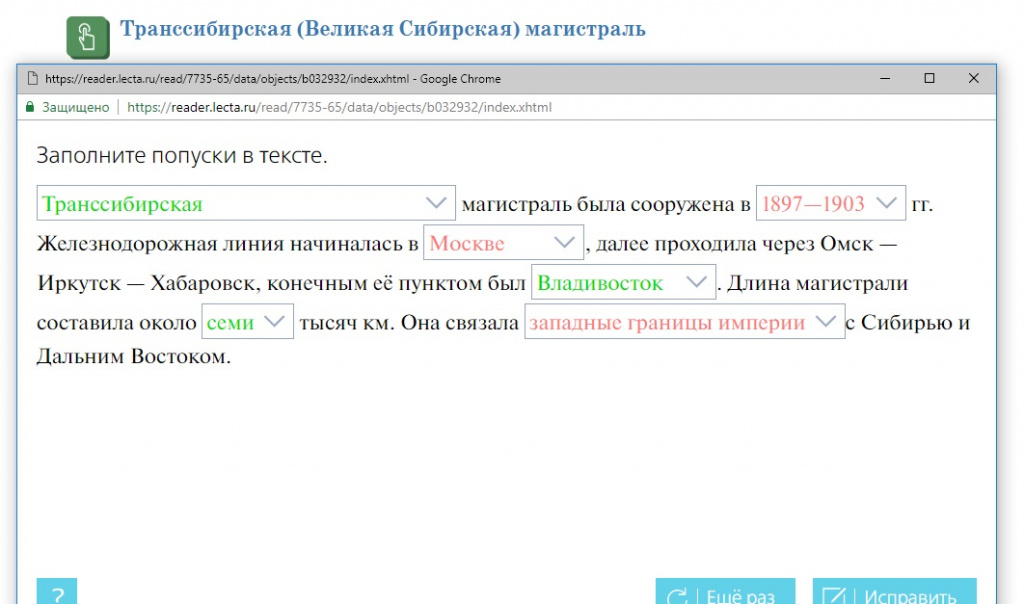Open the question mark help button
This screenshot has height=604, width=1024.
click(x=57, y=593)
